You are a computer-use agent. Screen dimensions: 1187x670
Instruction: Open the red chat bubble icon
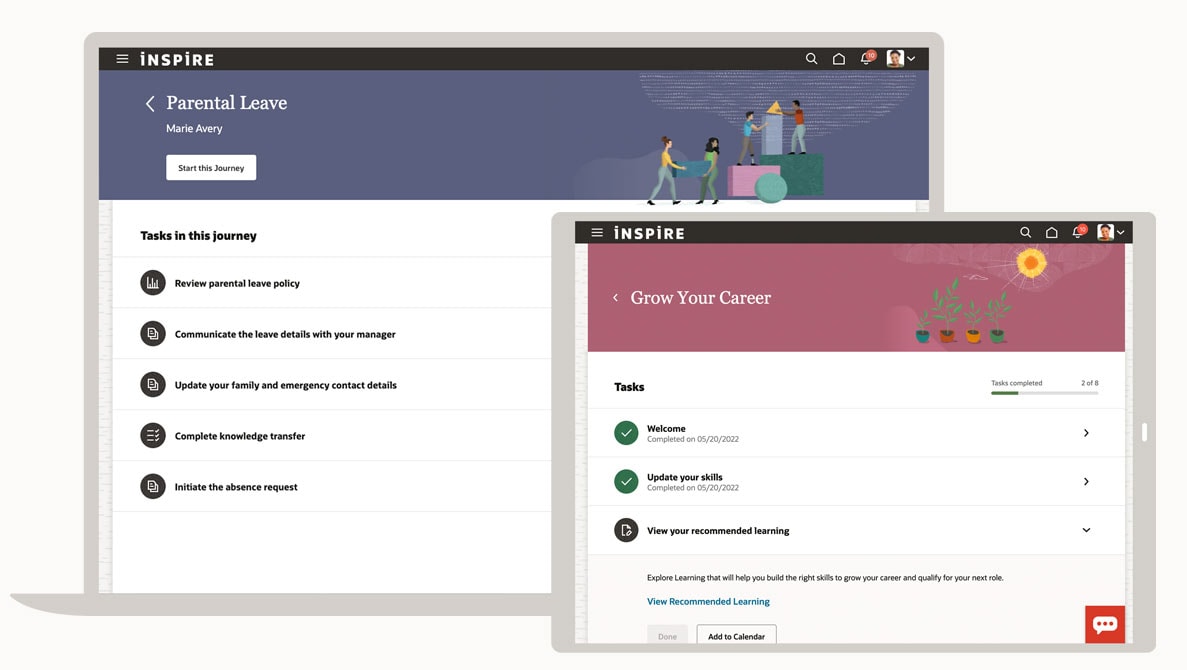pyautogui.click(x=1105, y=624)
